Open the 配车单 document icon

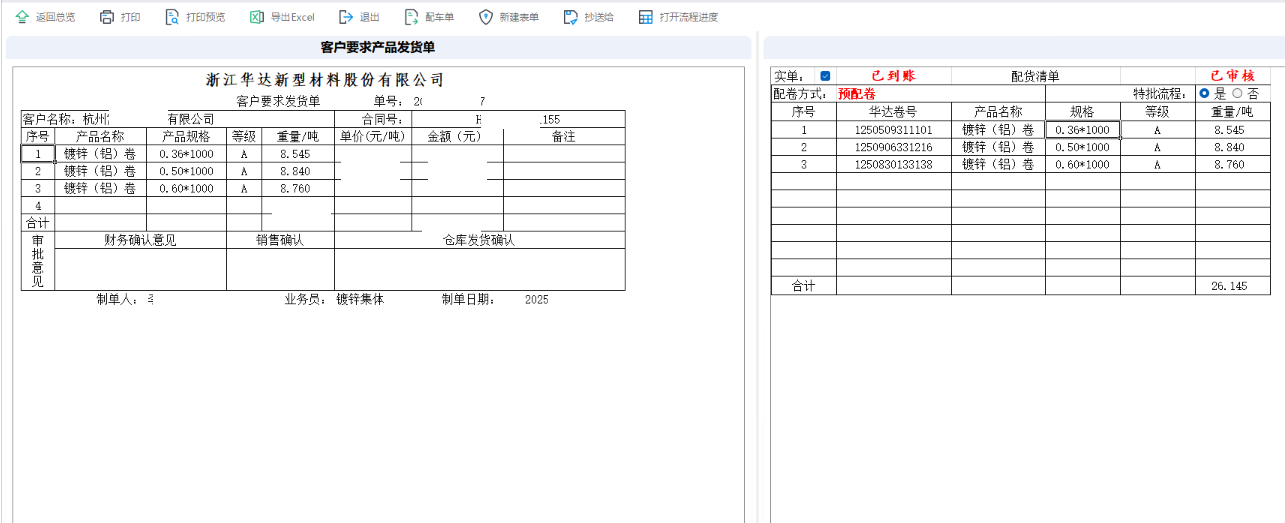click(x=411, y=17)
